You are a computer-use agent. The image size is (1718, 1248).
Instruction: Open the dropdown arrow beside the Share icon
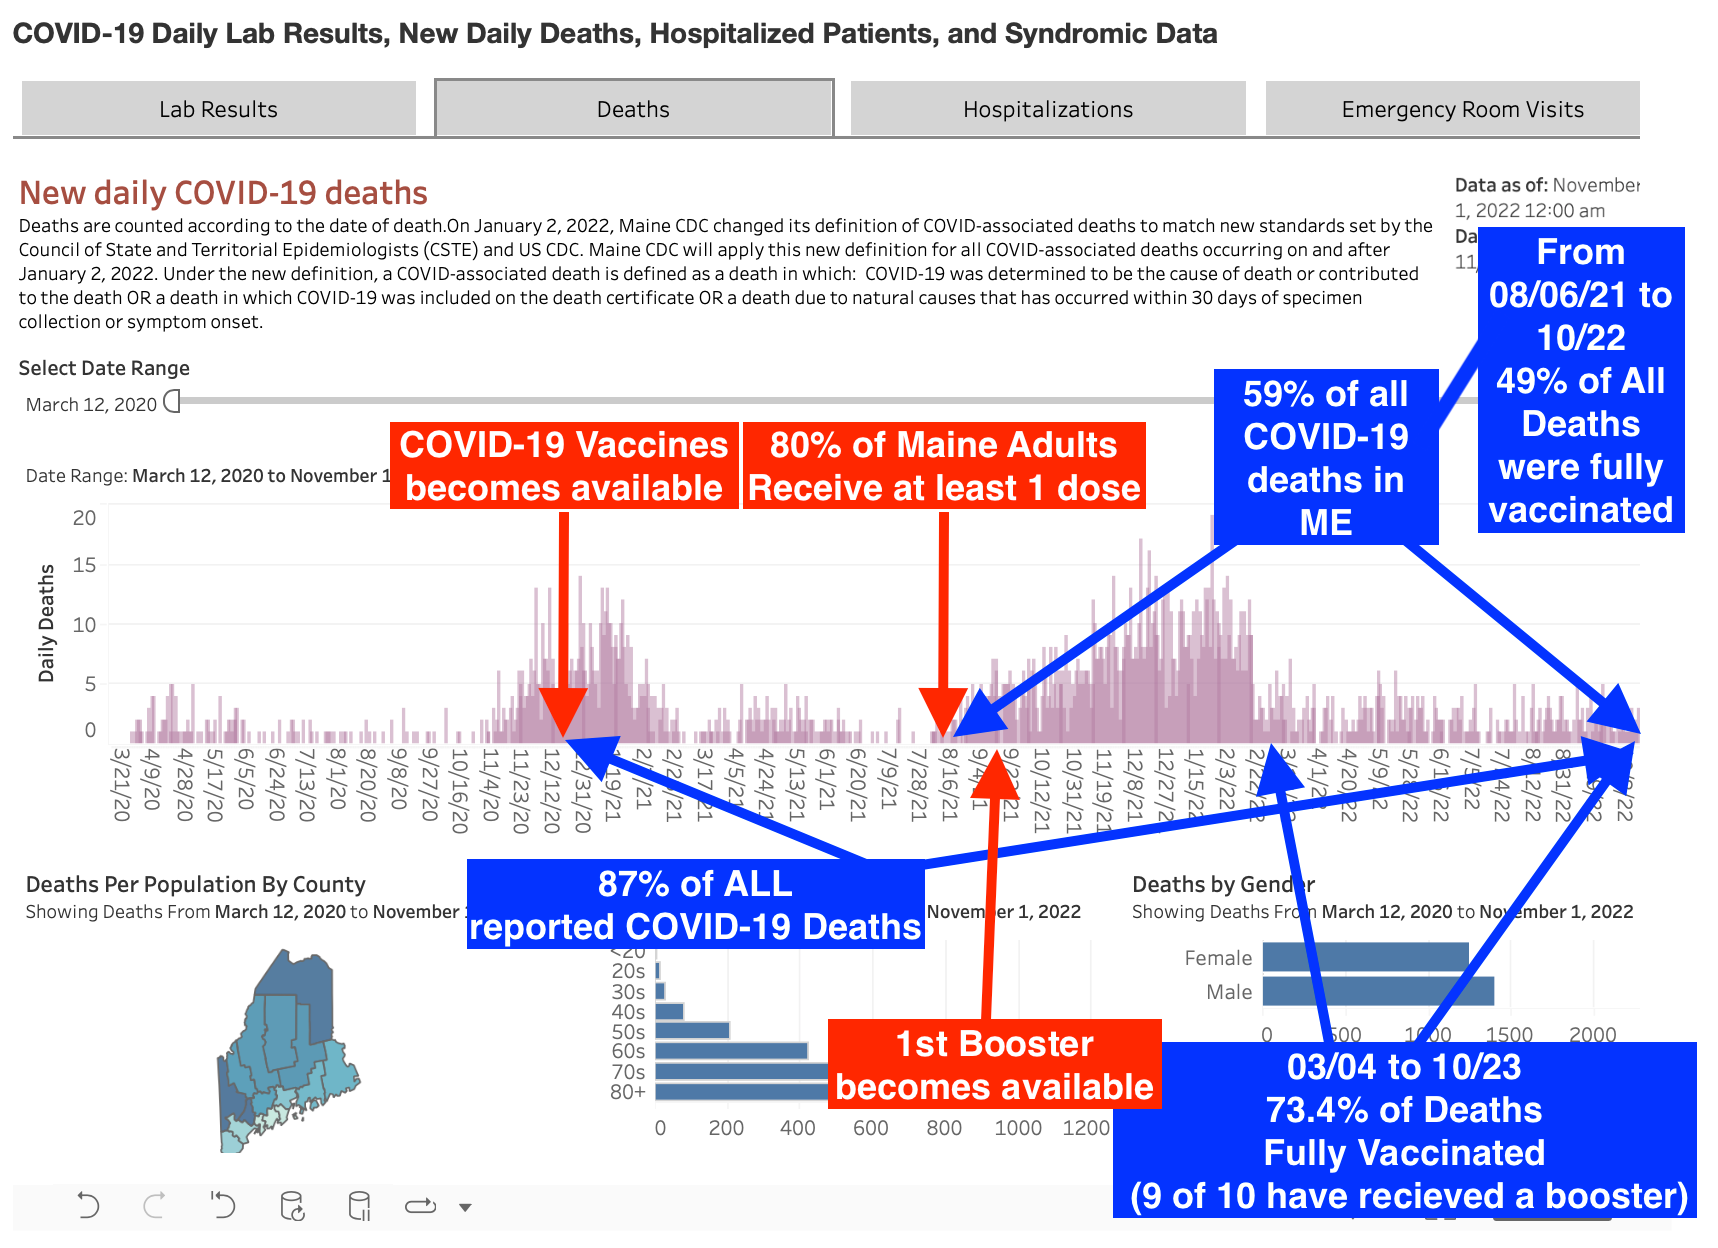click(x=465, y=1207)
